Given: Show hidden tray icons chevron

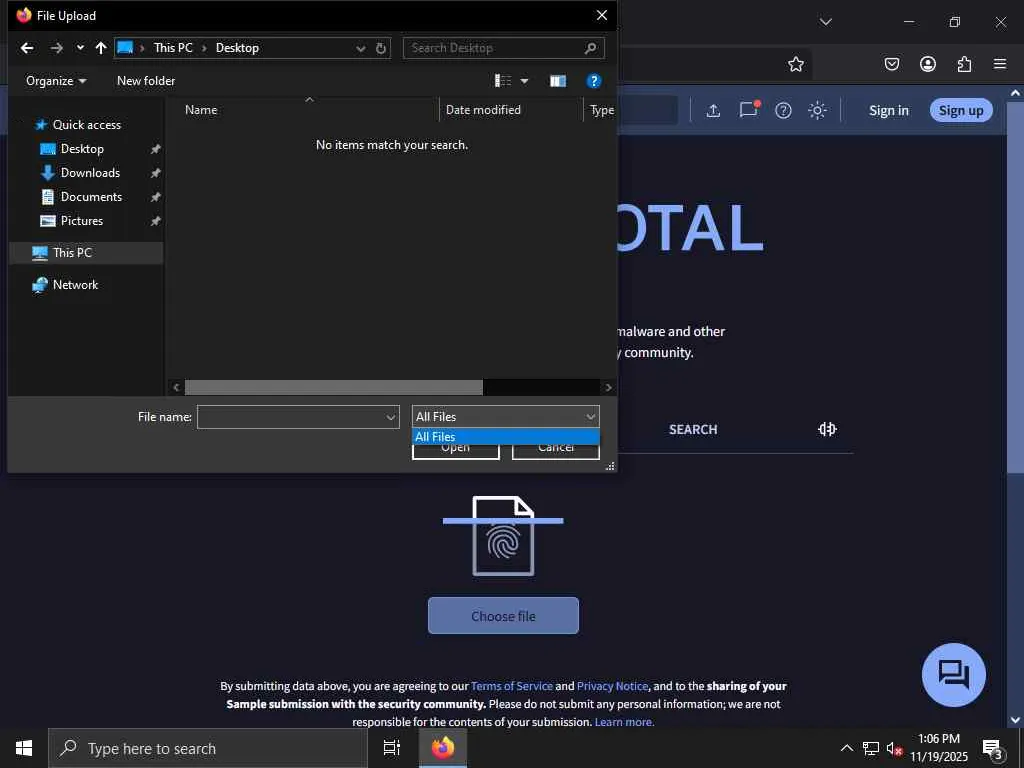Looking at the screenshot, I should point(846,748).
